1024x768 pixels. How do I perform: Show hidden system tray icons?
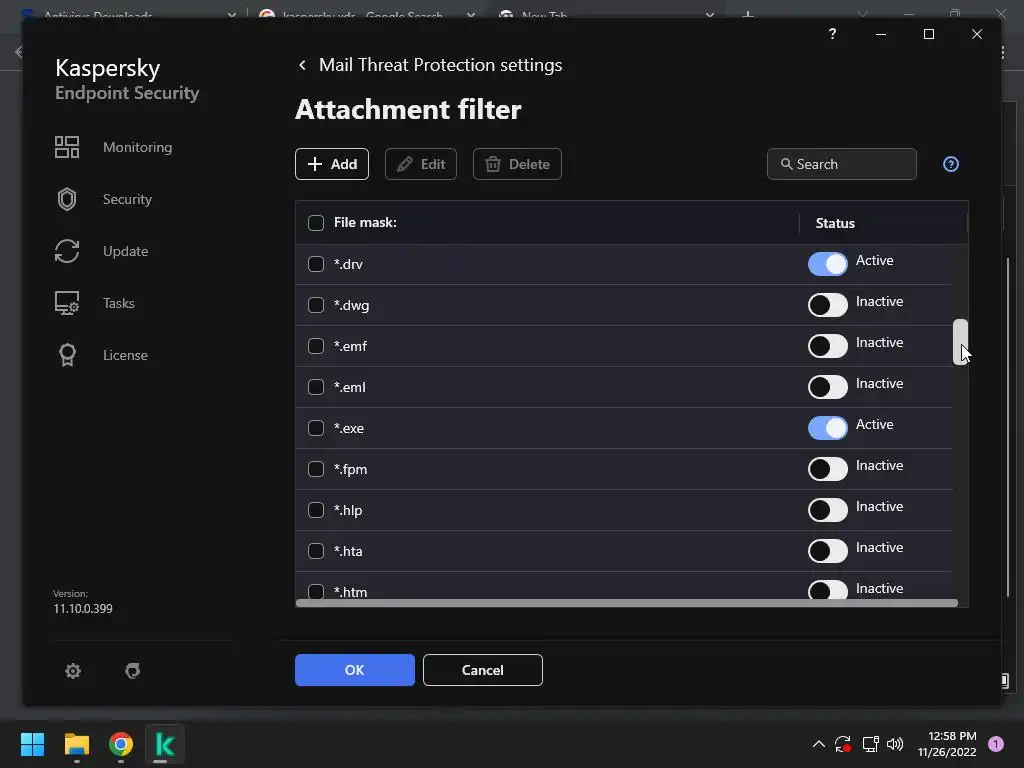[x=818, y=744]
